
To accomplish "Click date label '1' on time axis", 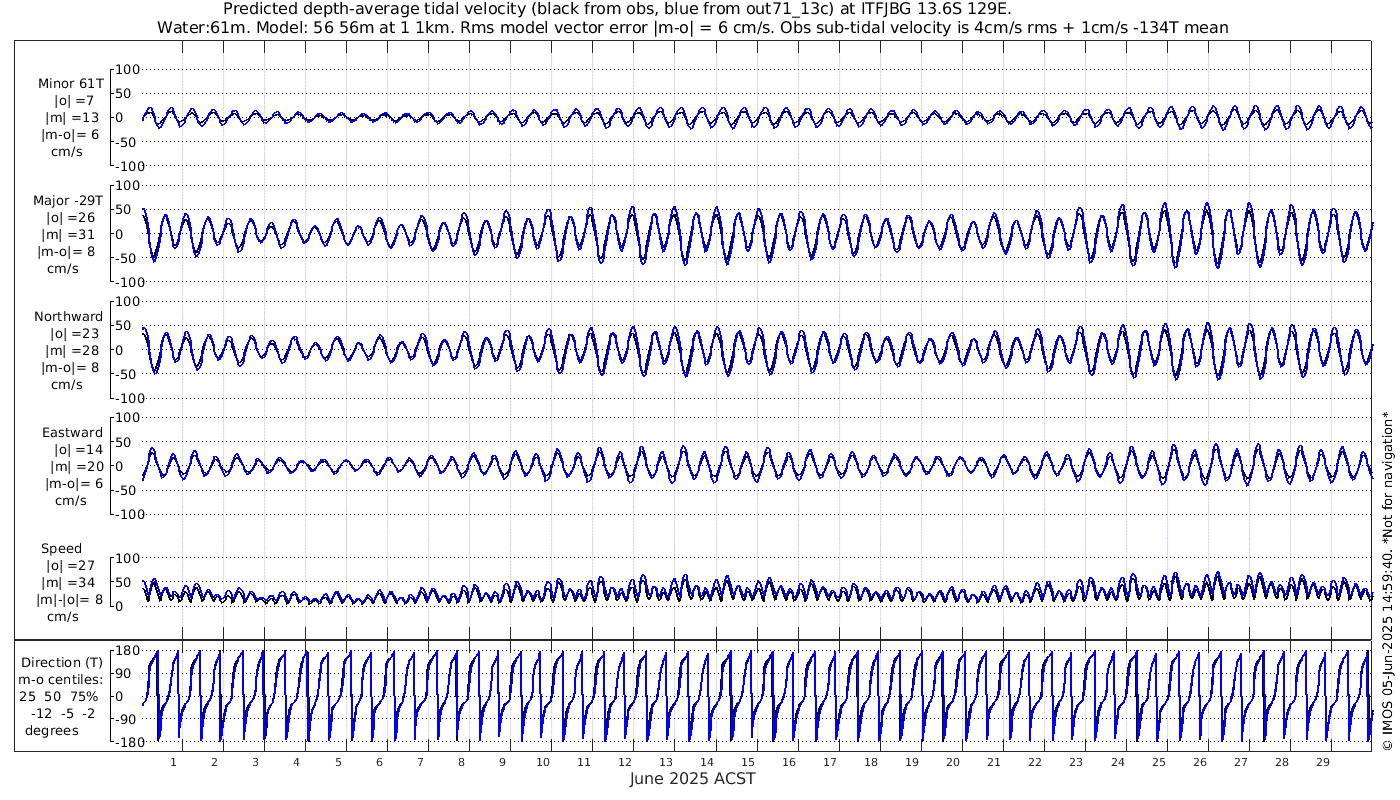I will tap(174, 762).
